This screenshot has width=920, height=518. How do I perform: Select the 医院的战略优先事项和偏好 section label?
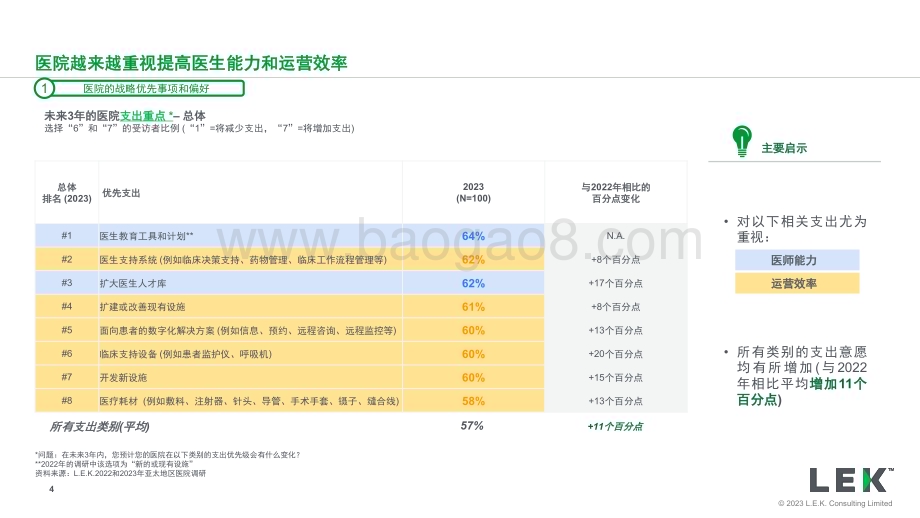146,89
